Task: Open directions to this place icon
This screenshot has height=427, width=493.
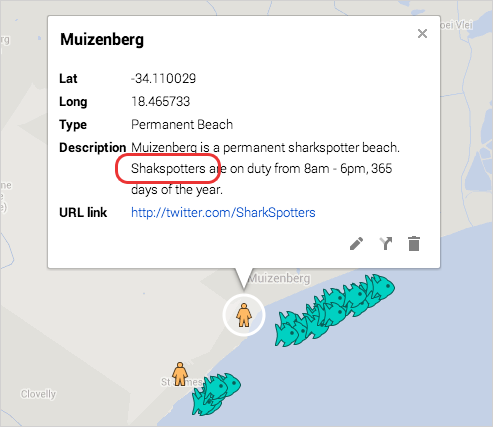Action: (386, 244)
